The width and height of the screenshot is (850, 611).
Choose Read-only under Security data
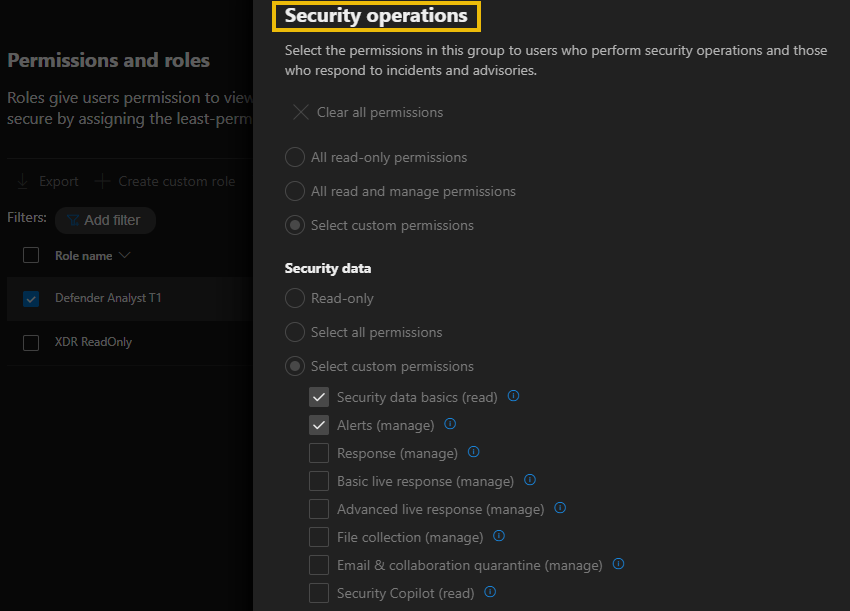point(295,298)
